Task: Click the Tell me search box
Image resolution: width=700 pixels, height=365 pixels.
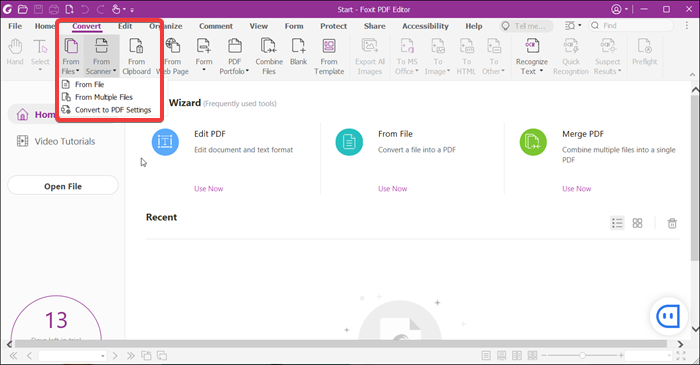Action: tap(527, 26)
